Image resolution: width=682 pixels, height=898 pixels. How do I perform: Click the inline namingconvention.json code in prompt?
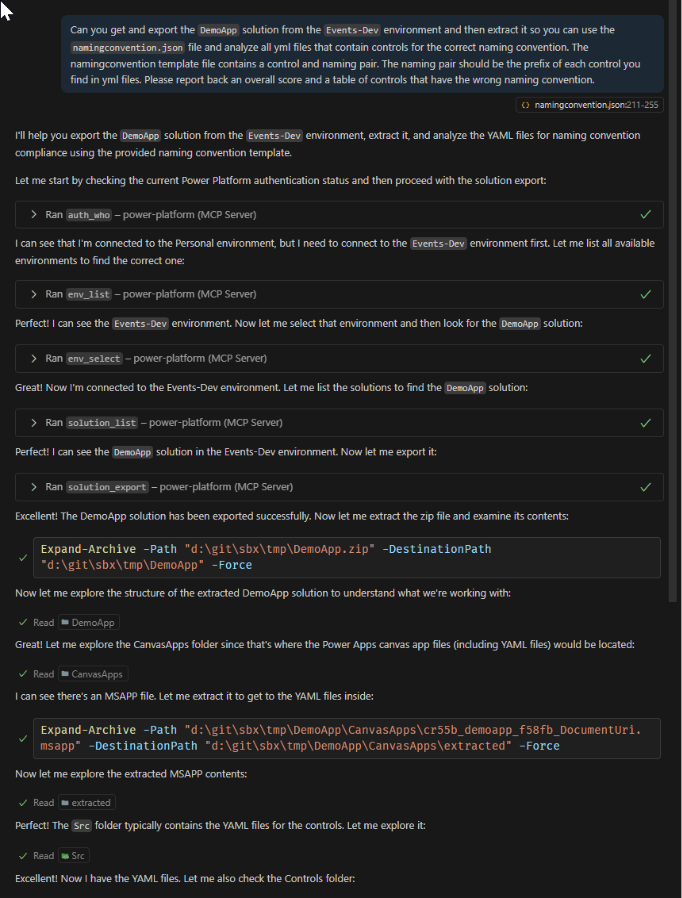[127, 48]
